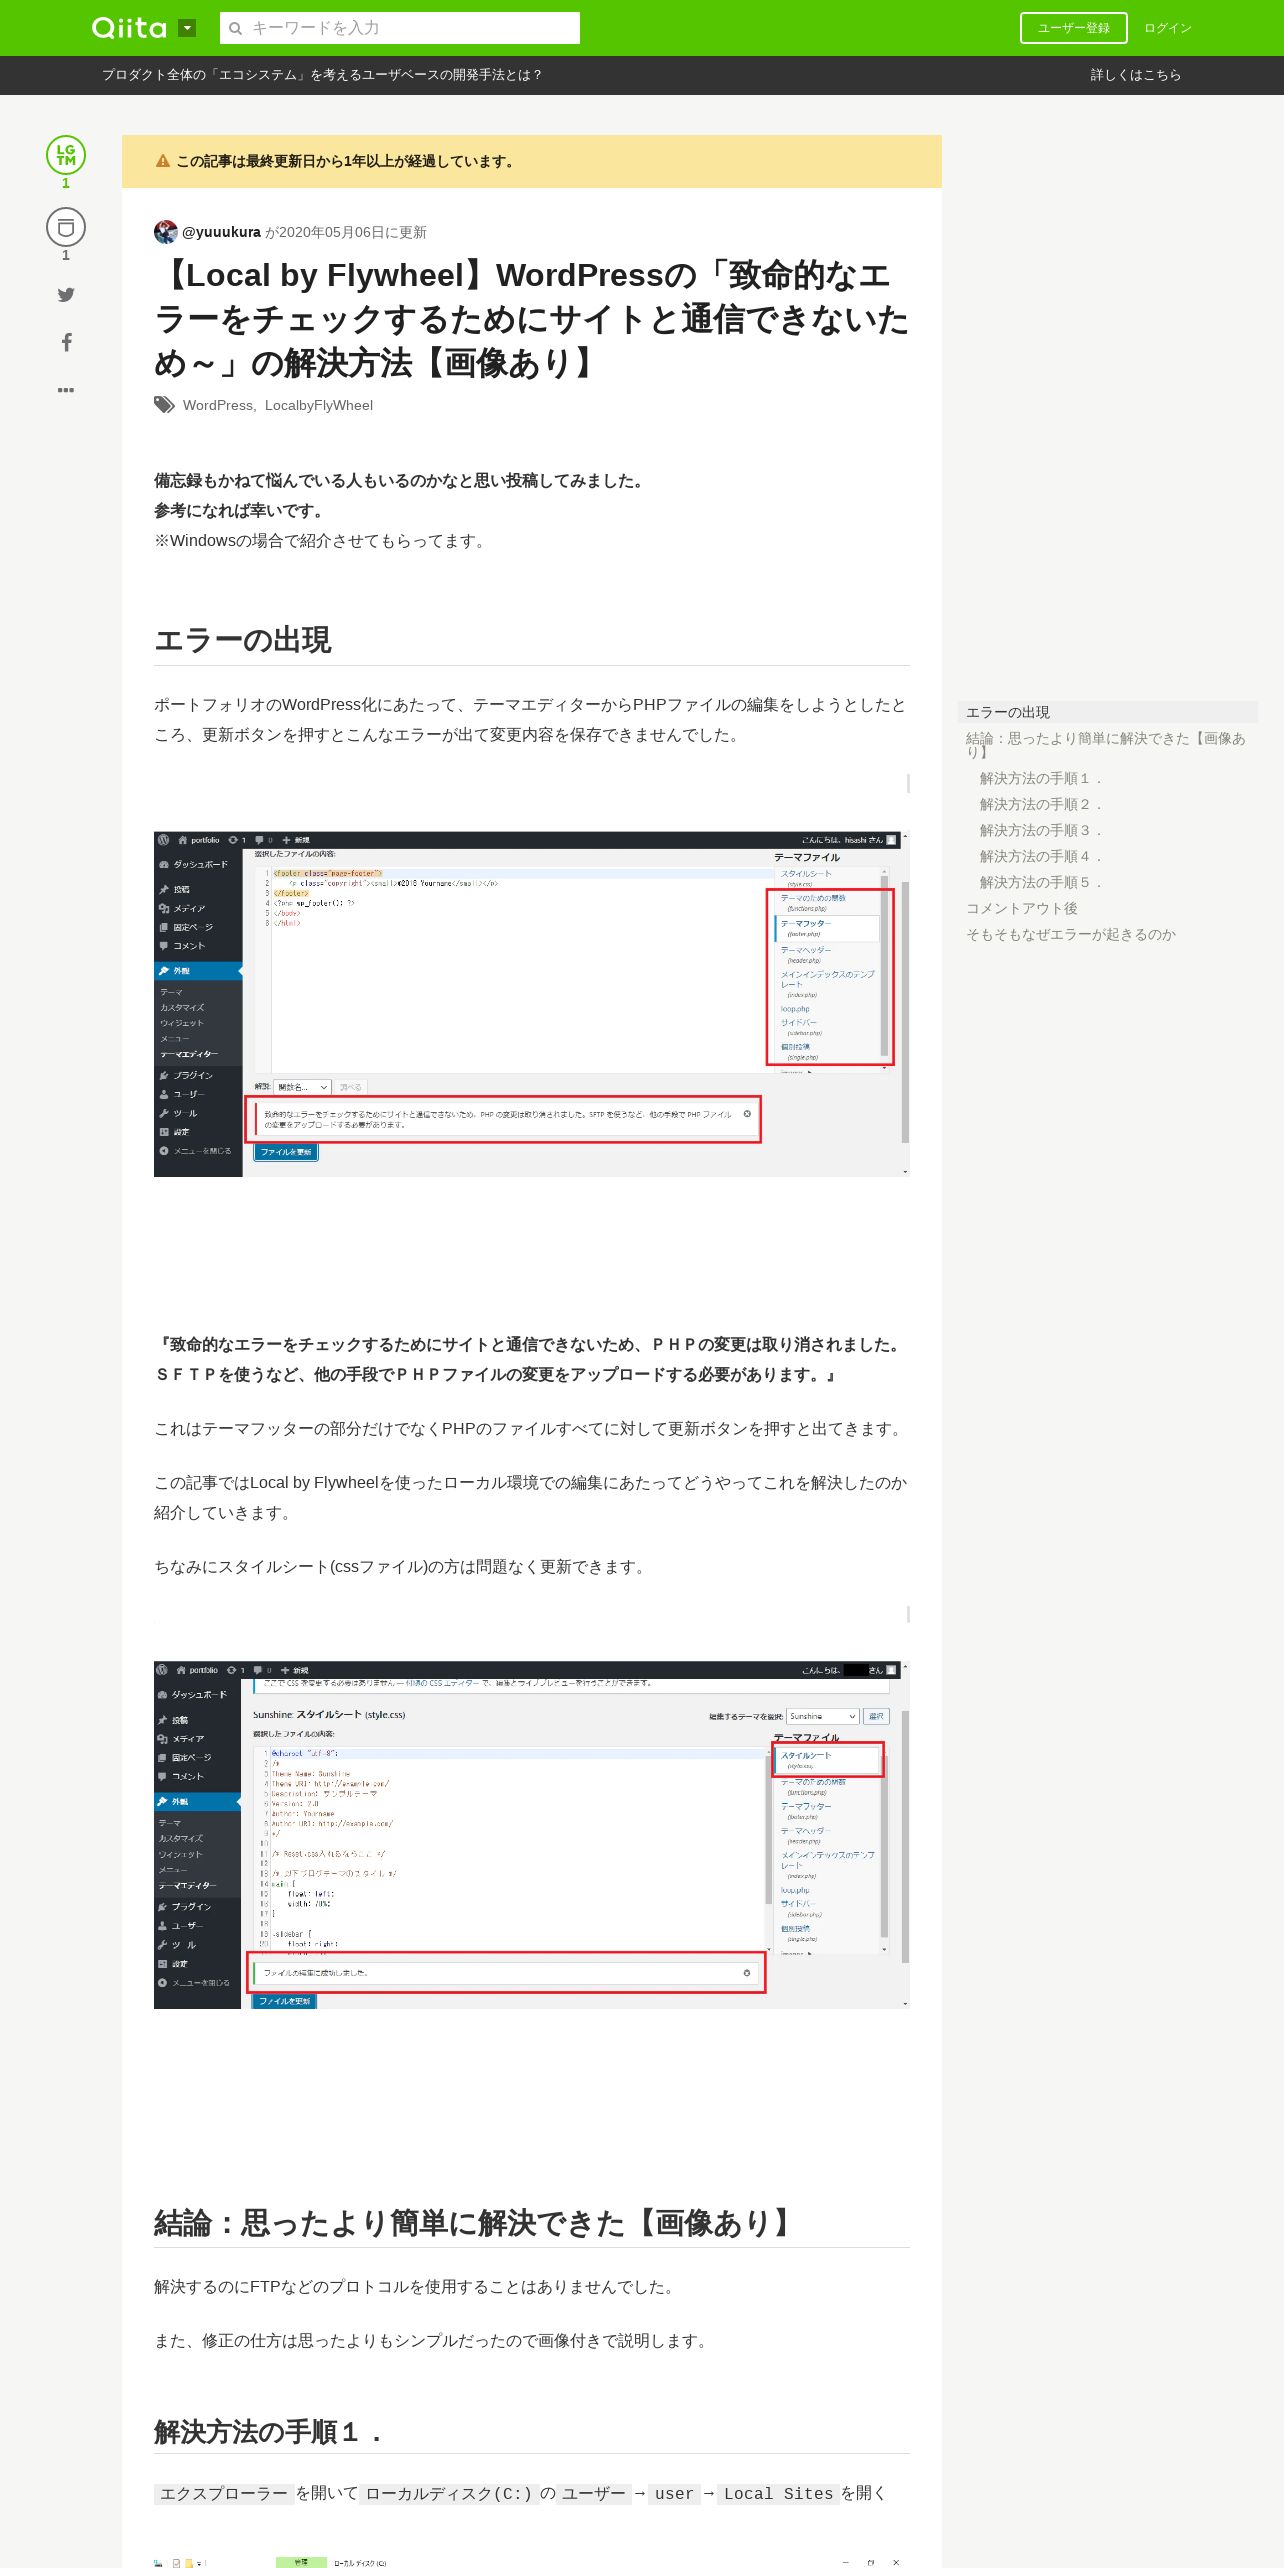This screenshot has width=1284, height=2568.
Task: Click the Qiita logo
Action: click(x=129, y=28)
